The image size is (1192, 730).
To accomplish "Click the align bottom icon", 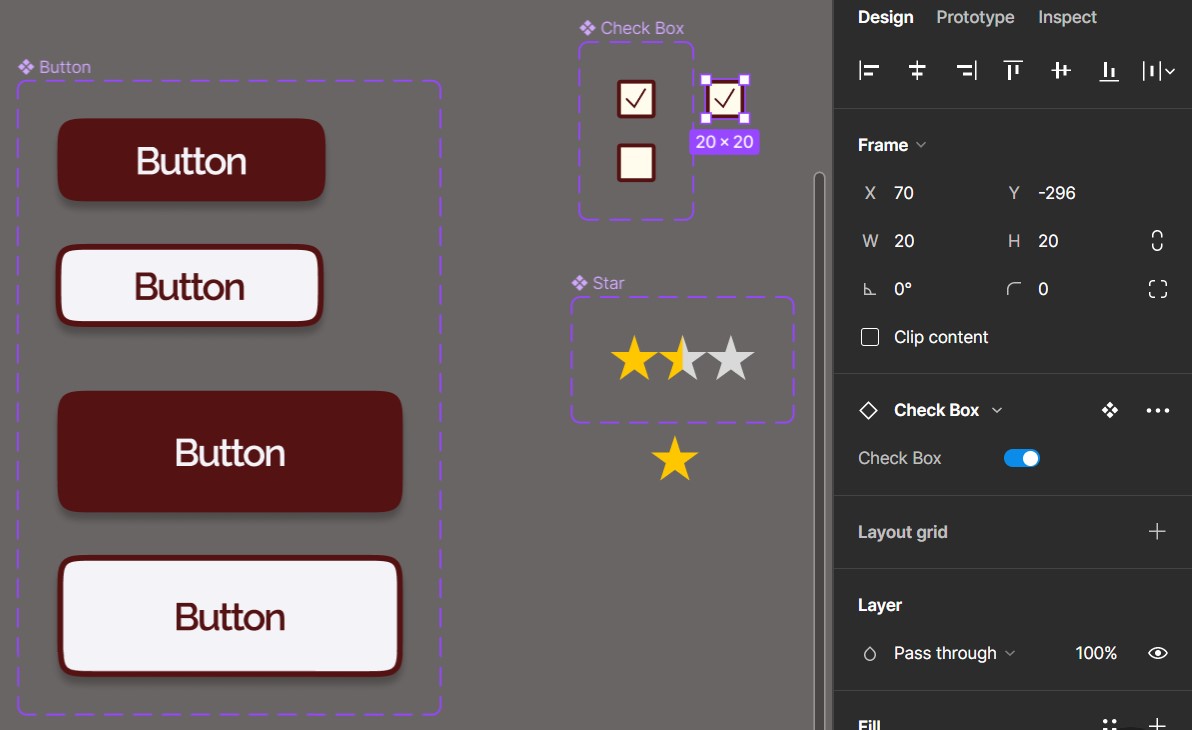I will tap(1109, 71).
